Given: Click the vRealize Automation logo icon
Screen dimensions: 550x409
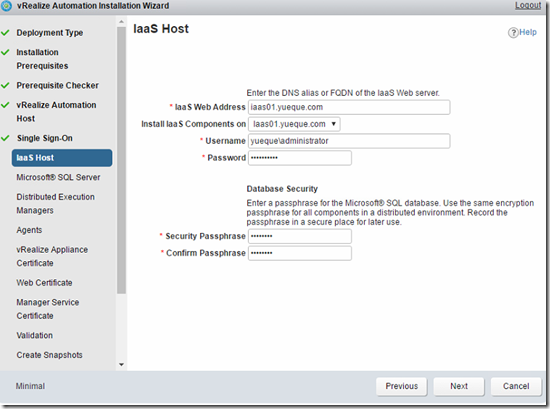Looking at the screenshot, I should click(6, 6).
